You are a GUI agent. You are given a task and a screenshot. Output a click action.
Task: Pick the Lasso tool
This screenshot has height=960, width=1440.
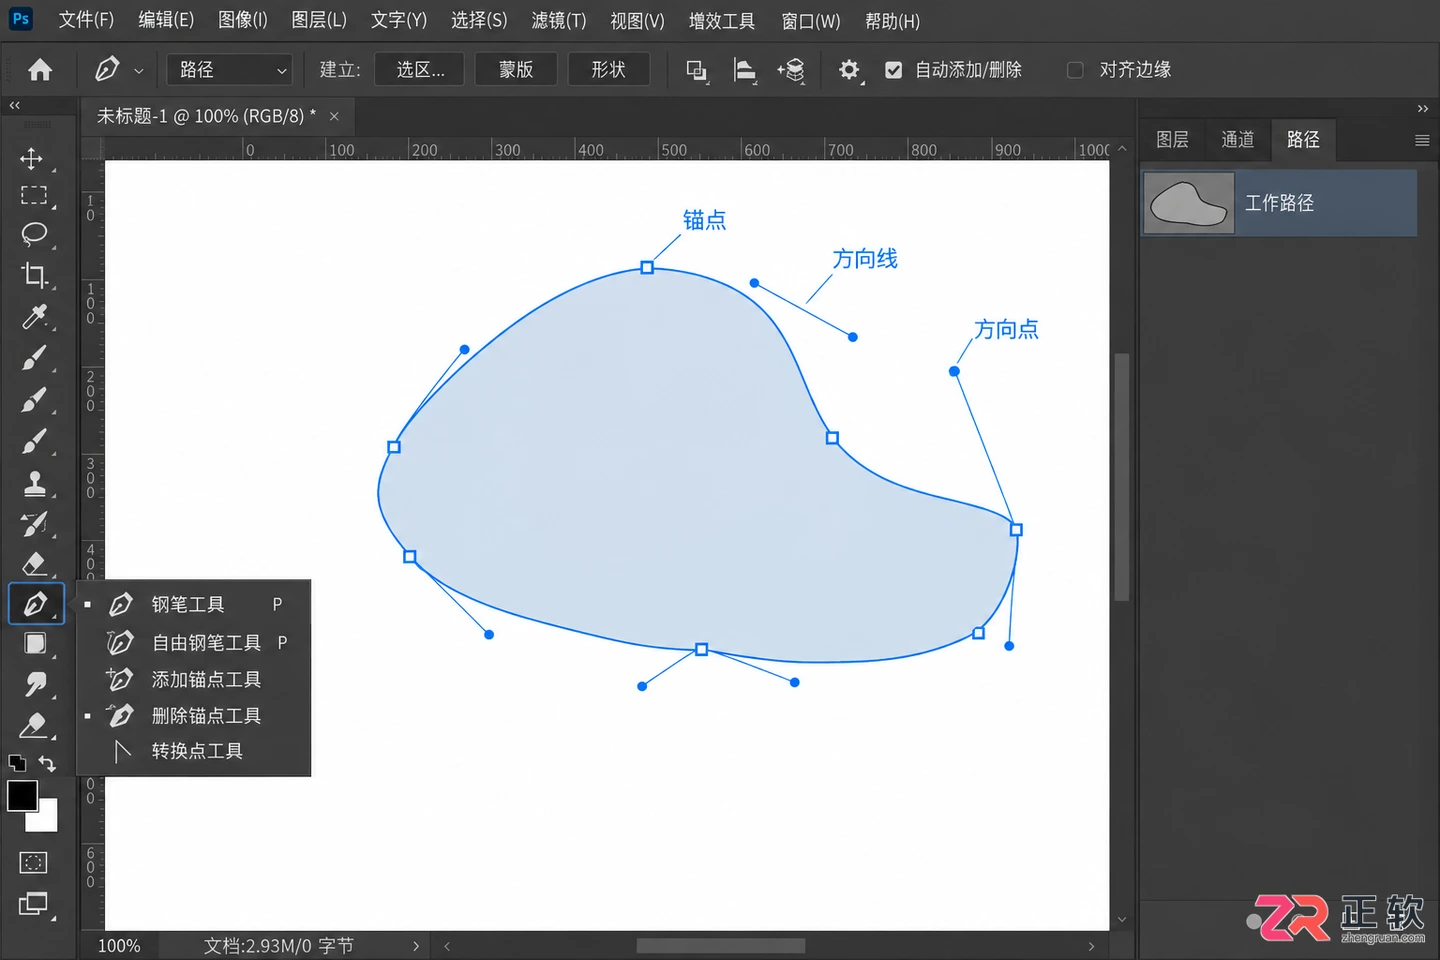pos(34,234)
